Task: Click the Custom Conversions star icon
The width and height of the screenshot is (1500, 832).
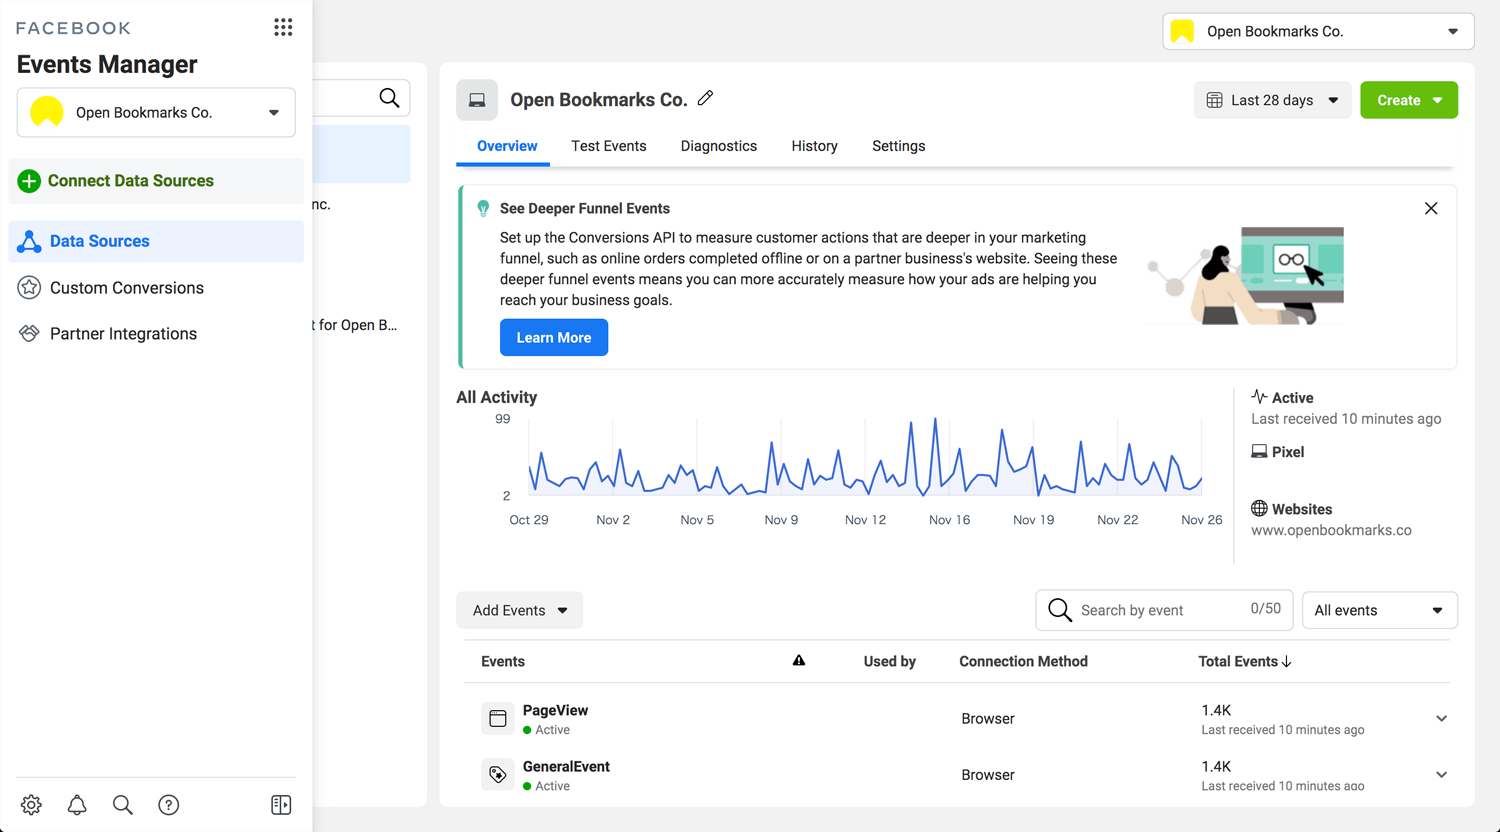Action: click(29, 288)
